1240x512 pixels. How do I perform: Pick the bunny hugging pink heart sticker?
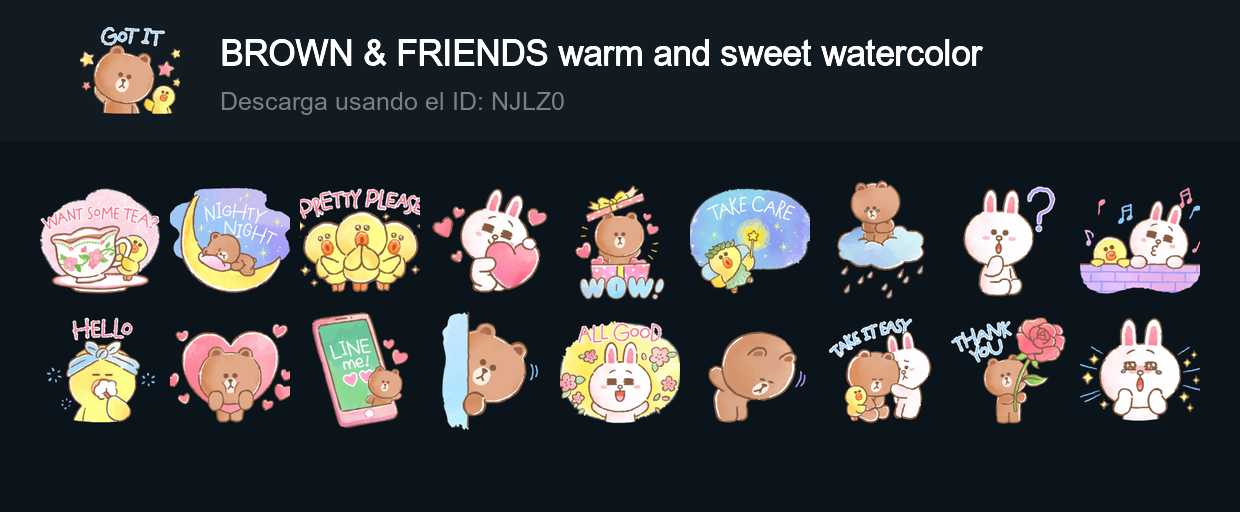(x=490, y=241)
